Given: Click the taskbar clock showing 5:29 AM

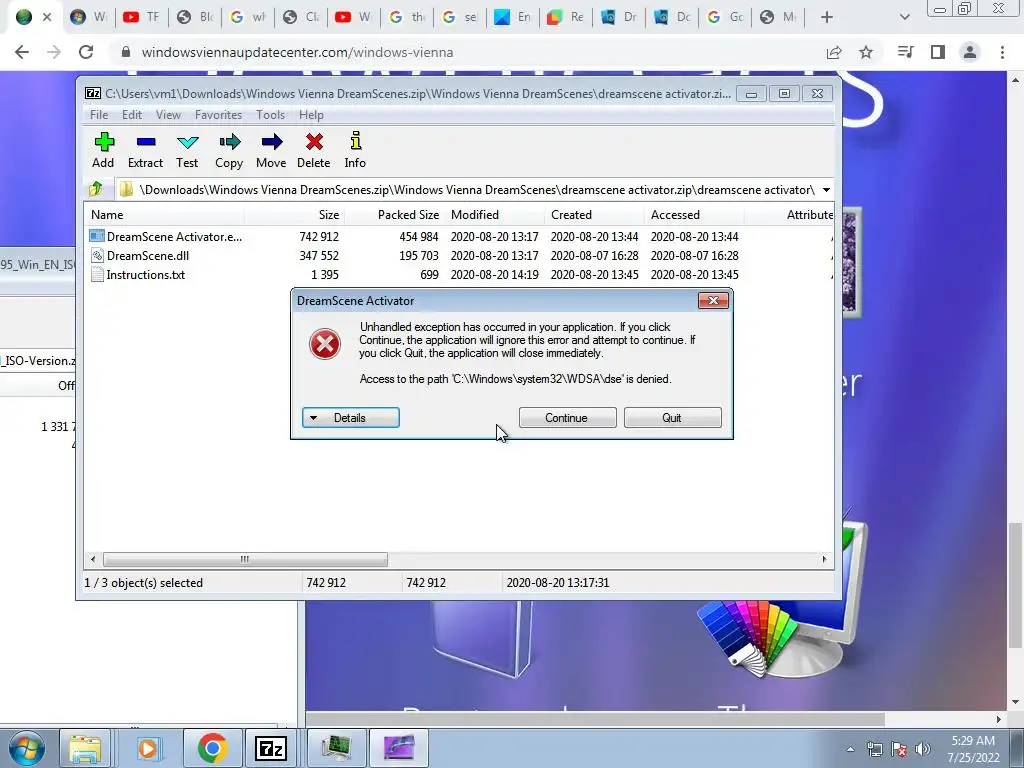Looking at the screenshot, I should tap(973, 749).
